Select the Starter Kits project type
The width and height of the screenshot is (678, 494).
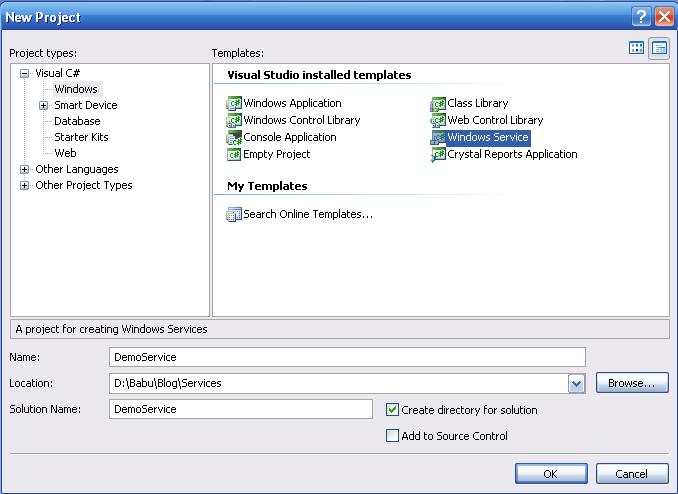[81, 137]
